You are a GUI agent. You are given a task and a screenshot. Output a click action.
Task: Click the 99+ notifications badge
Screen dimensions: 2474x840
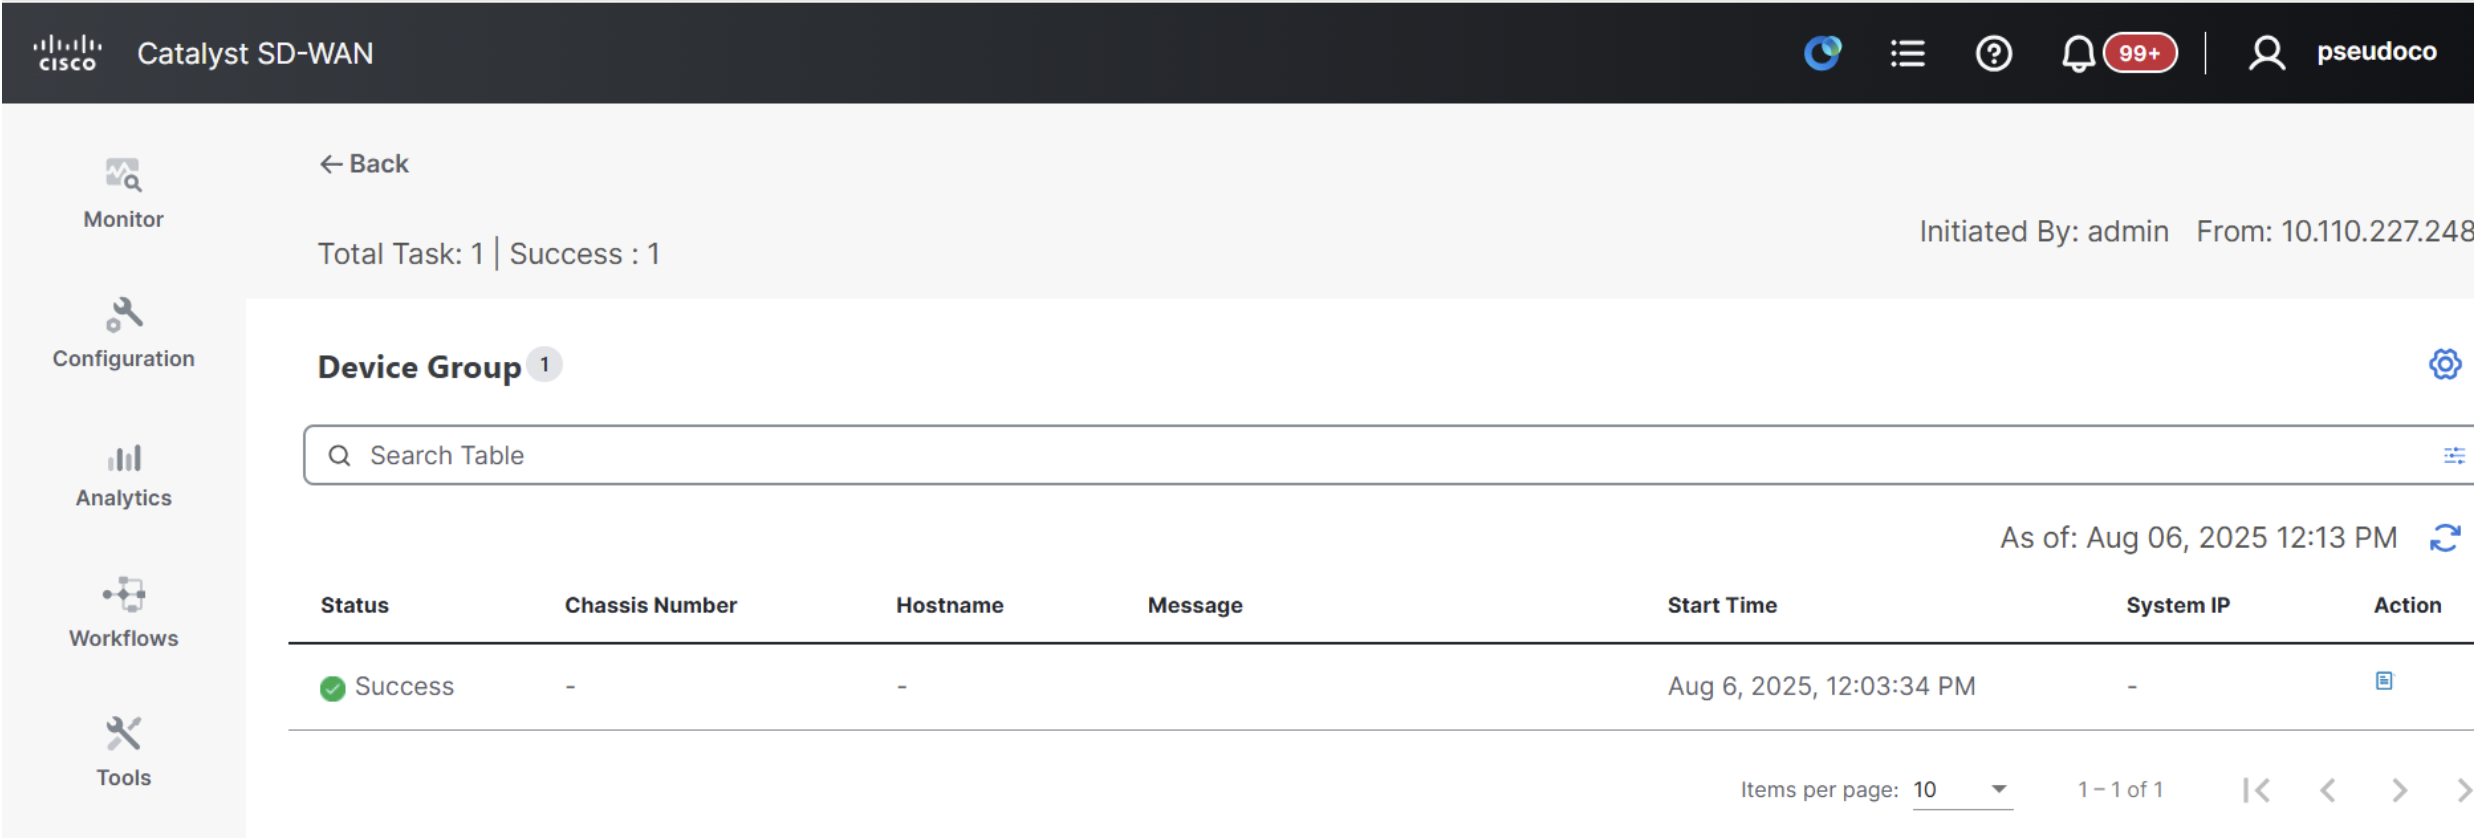click(x=2140, y=53)
